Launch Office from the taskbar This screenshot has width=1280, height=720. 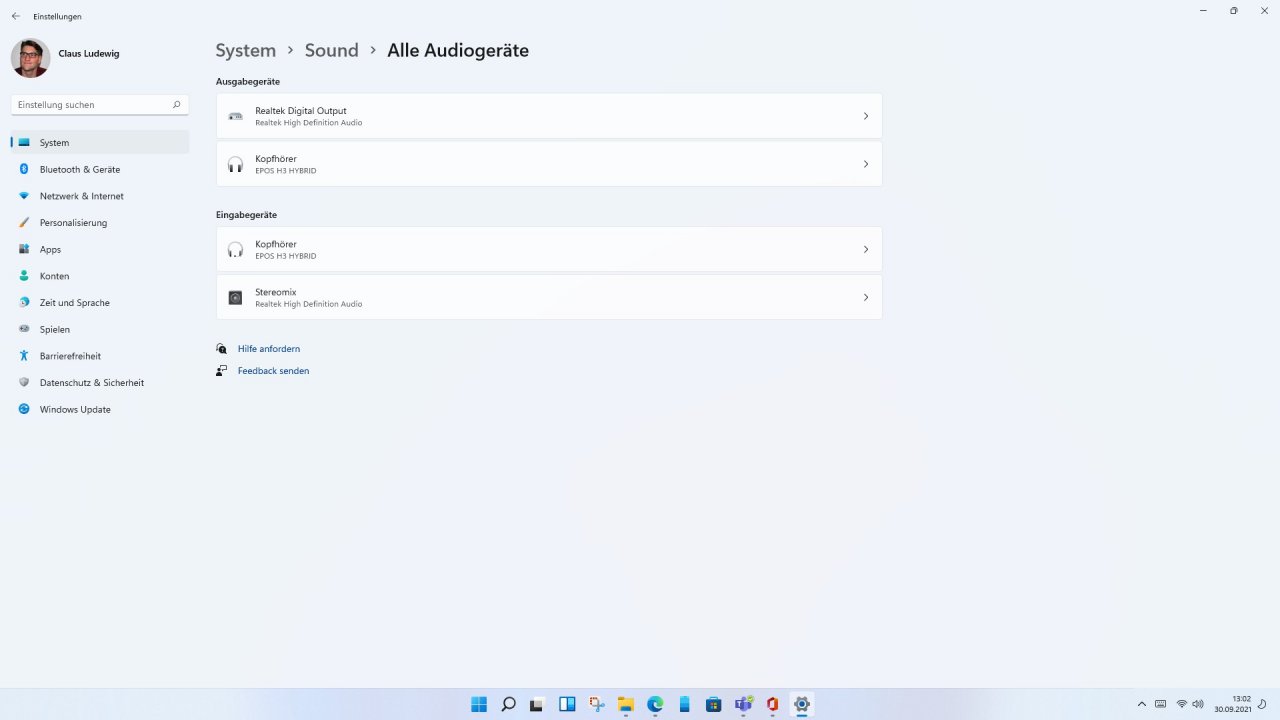[772, 704]
